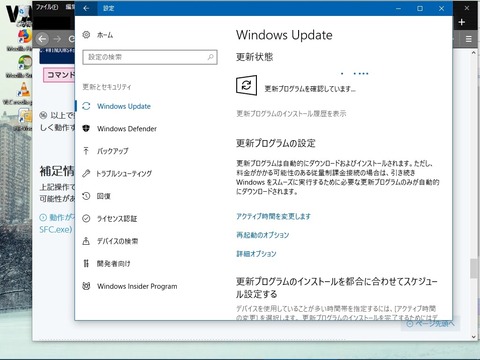Image resolution: width=480 pixels, height=360 pixels.
Task: Open the Firefox desktop shortcut icon
Action: [x=24, y=36]
